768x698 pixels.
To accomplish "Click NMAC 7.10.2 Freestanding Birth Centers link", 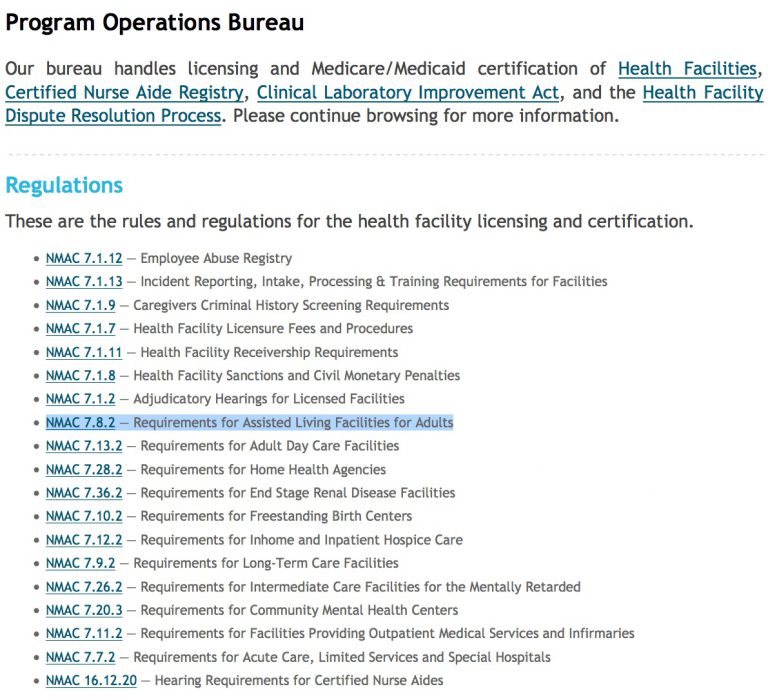I will click(x=84, y=516).
